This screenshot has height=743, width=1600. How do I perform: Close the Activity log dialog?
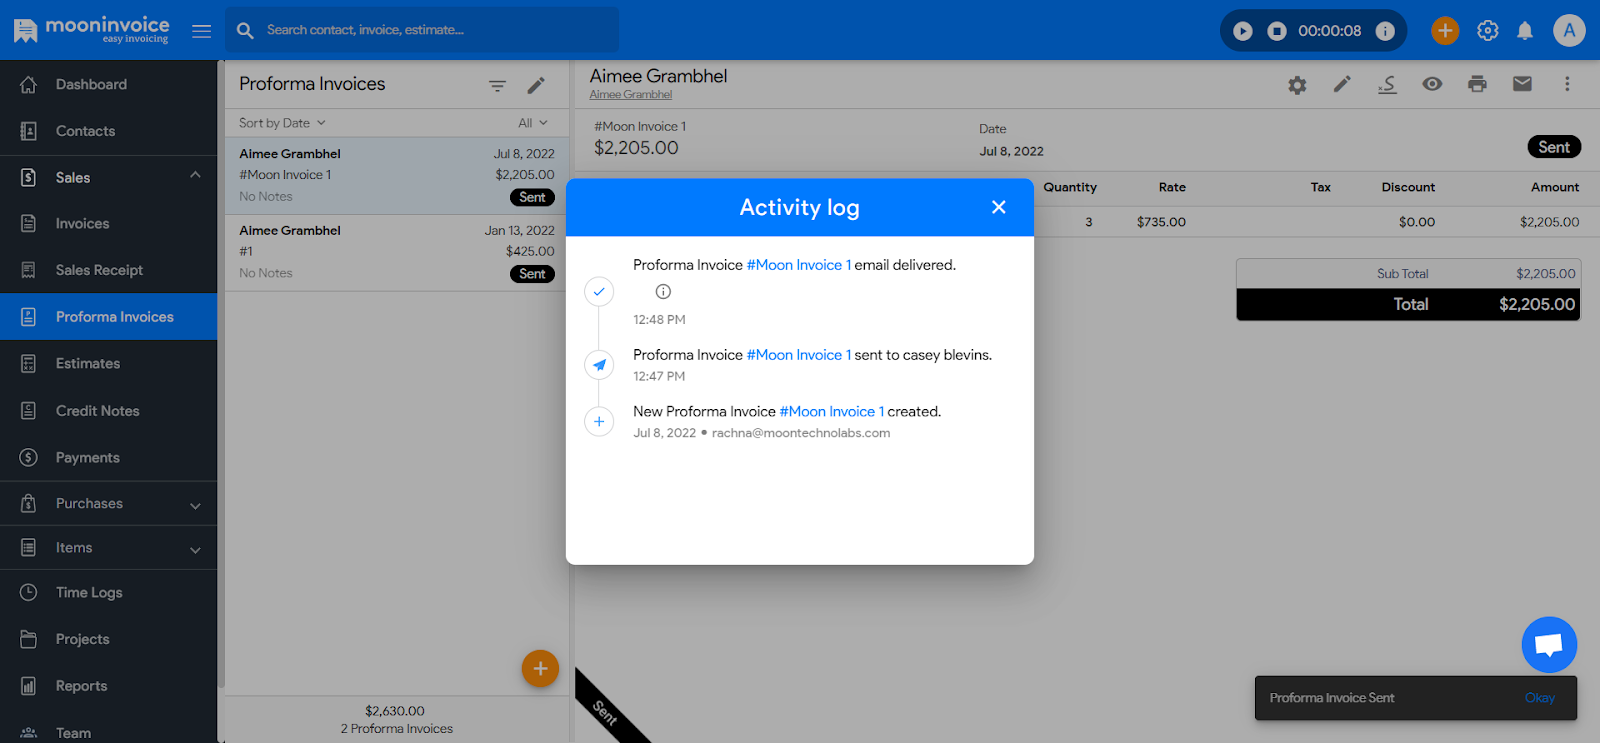998,207
